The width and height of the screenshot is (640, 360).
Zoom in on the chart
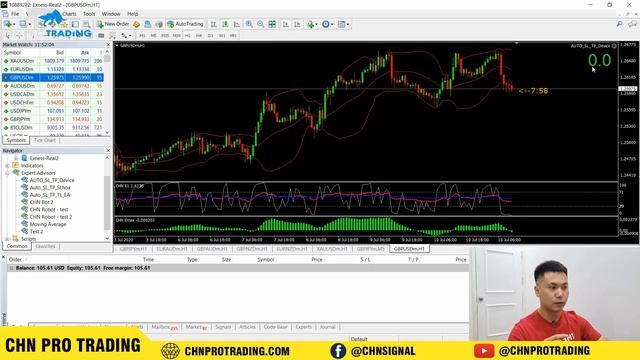pos(249,24)
